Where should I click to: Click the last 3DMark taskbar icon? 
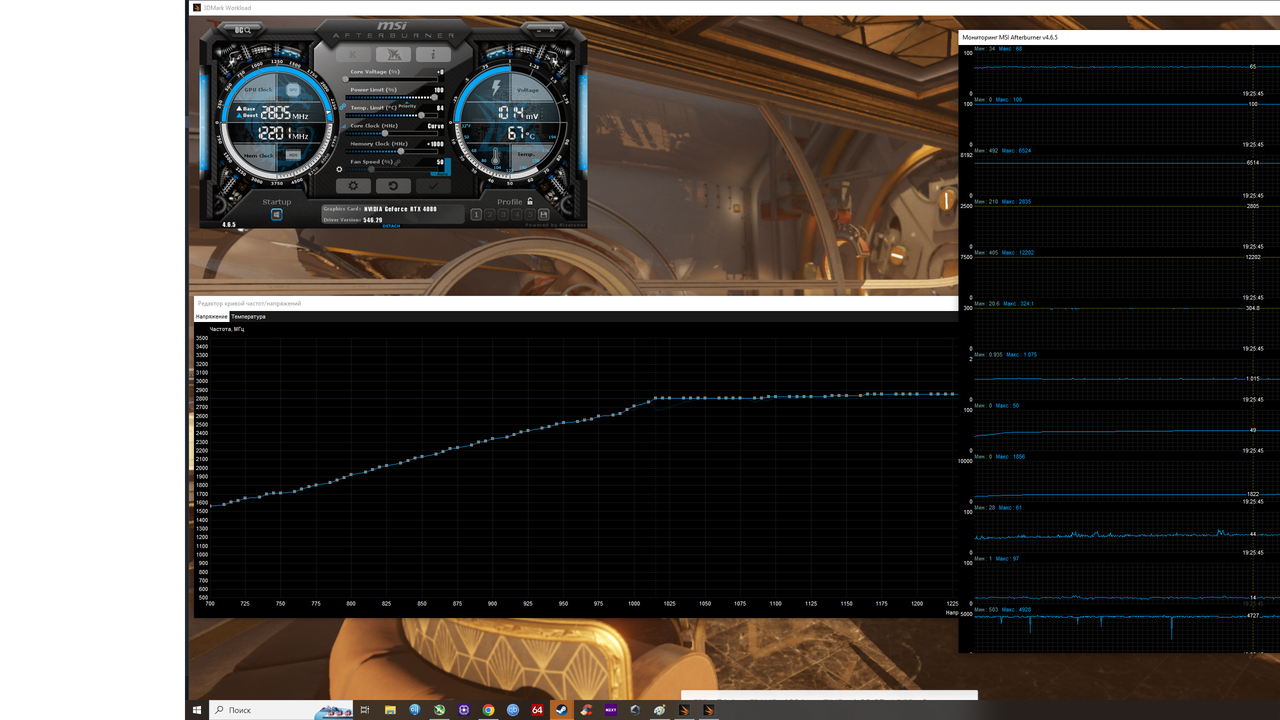(709, 710)
